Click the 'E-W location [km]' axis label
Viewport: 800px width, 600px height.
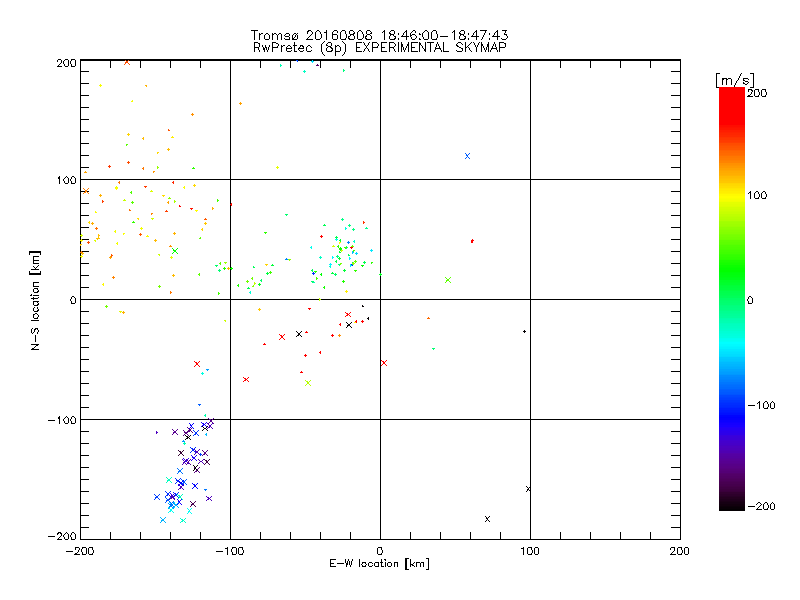[379, 564]
